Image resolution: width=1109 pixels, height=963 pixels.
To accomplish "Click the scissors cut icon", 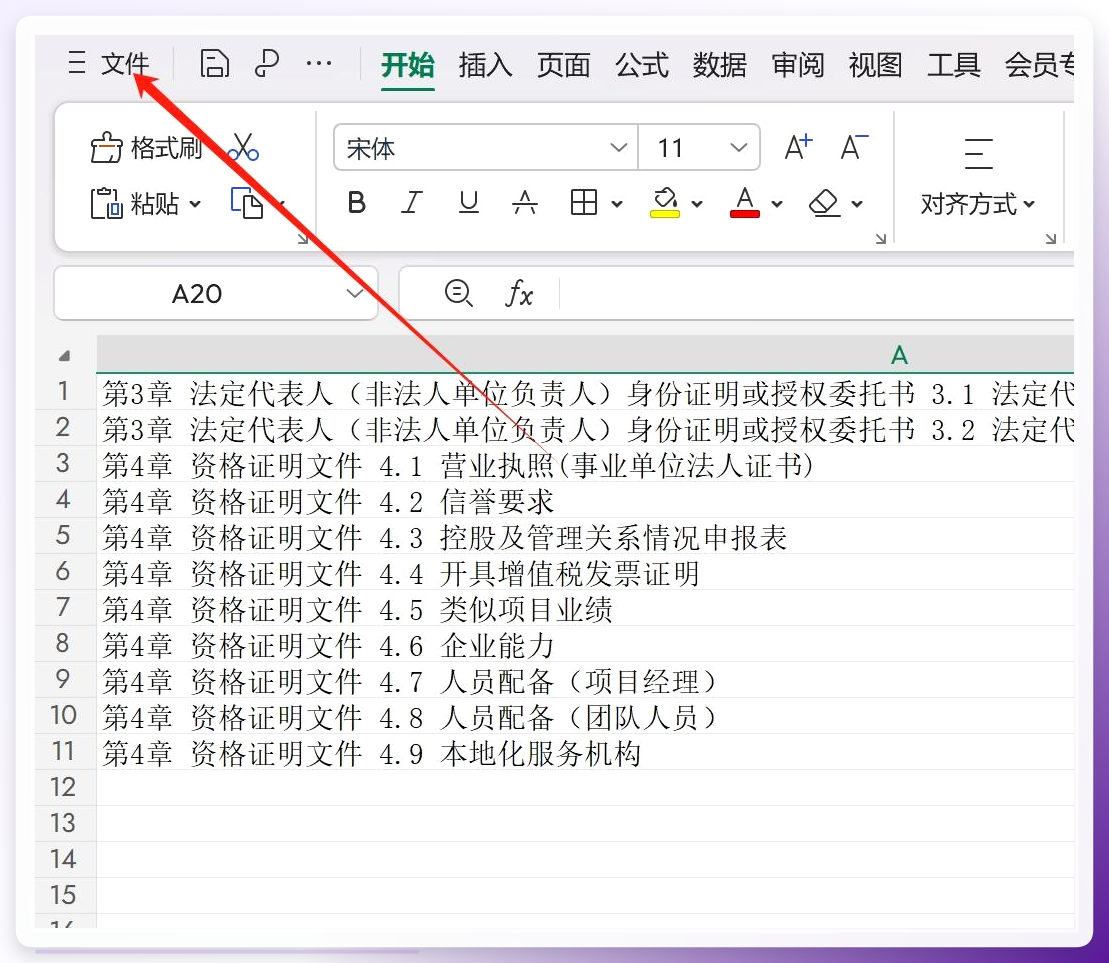I will pyautogui.click(x=243, y=148).
